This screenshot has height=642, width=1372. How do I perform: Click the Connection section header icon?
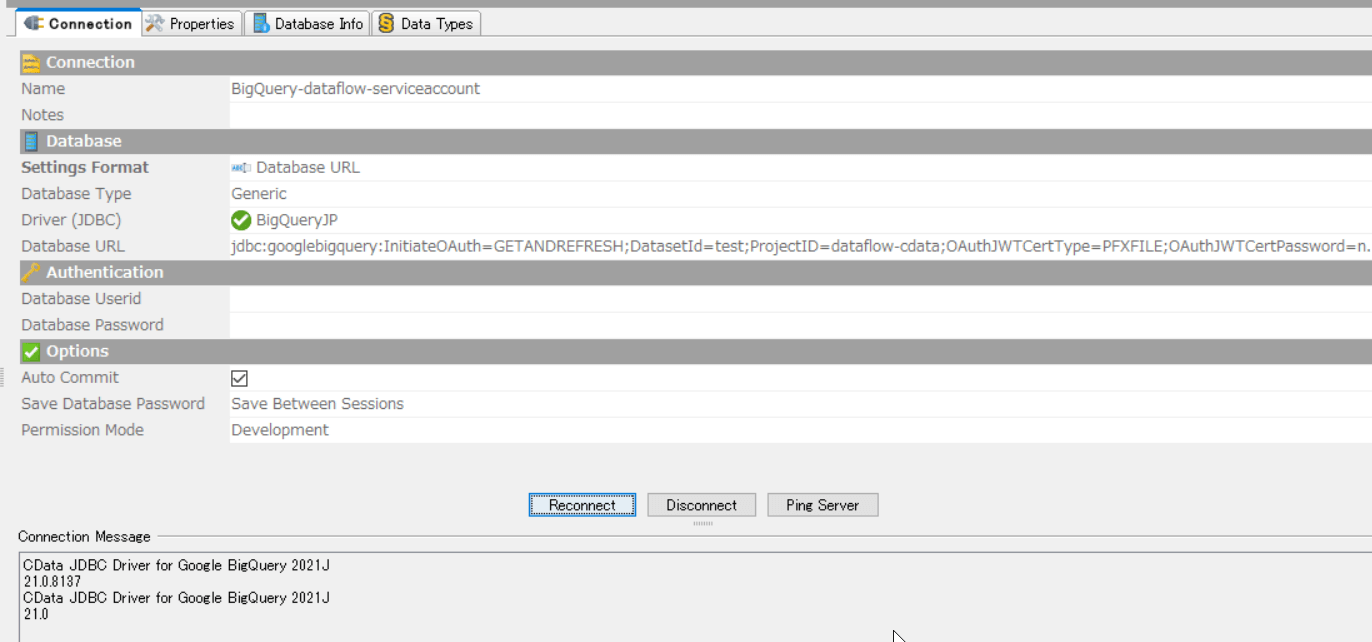point(31,63)
